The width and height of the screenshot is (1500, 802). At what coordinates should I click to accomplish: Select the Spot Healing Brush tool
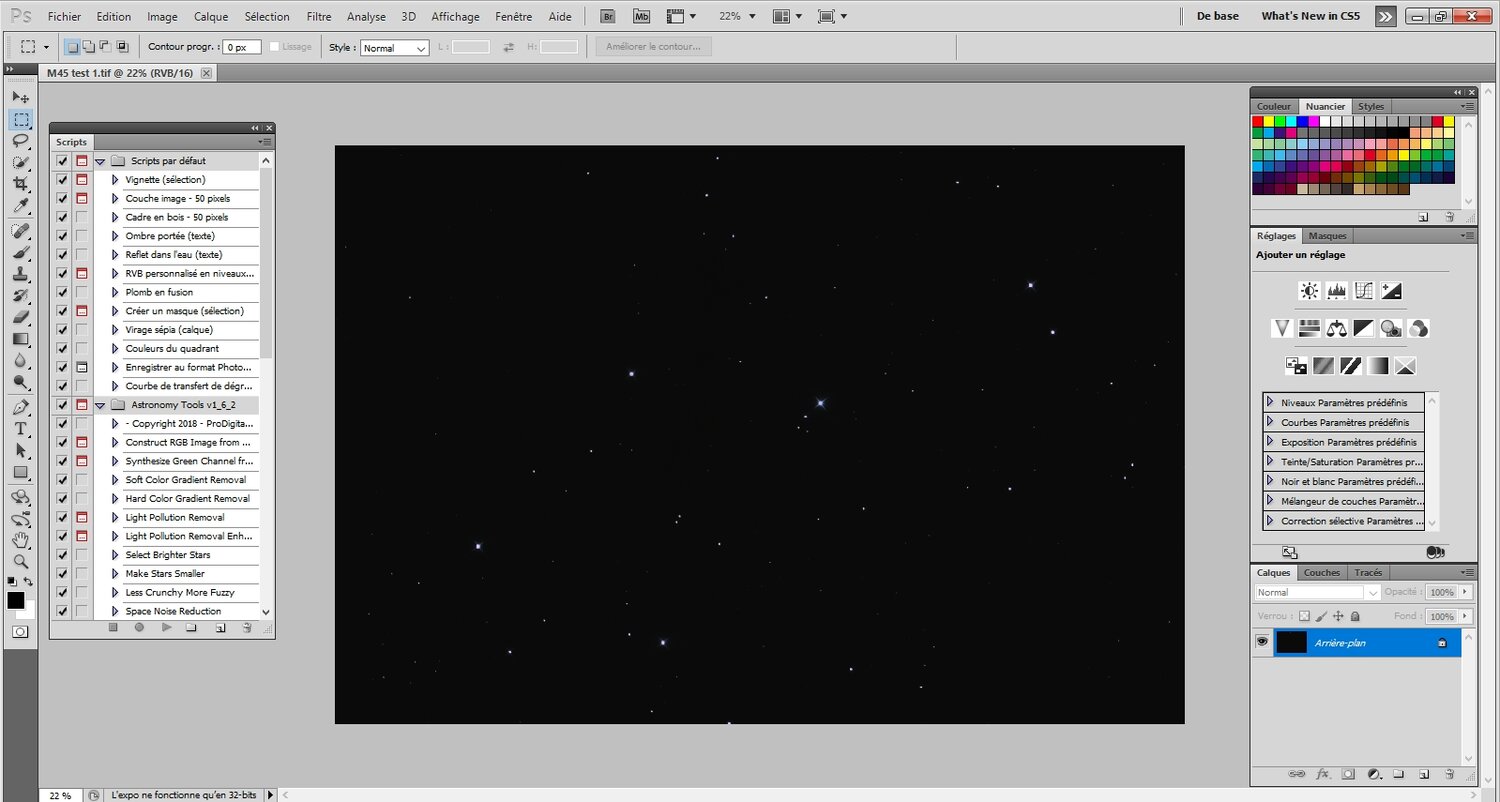[20, 231]
